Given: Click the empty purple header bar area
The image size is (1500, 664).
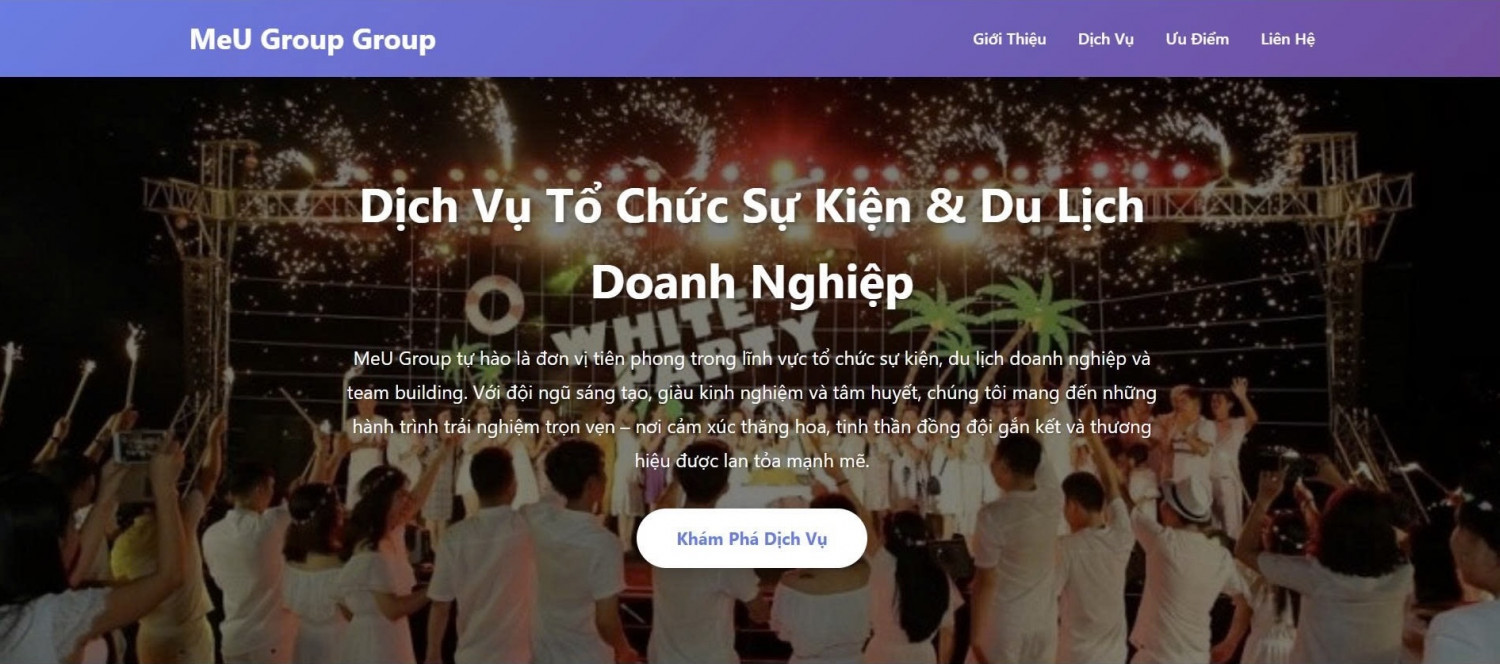Looking at the screenshot, I should tap(700, 39).
